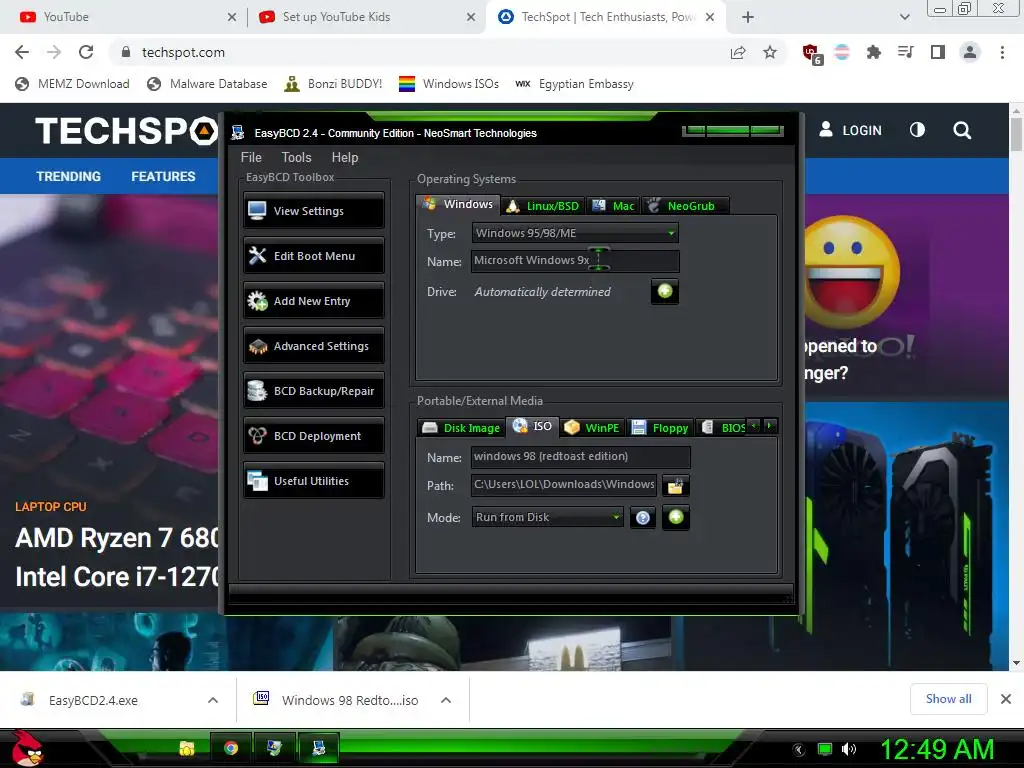
Task: Open Chrome tab search chevron
Action: 904,17
